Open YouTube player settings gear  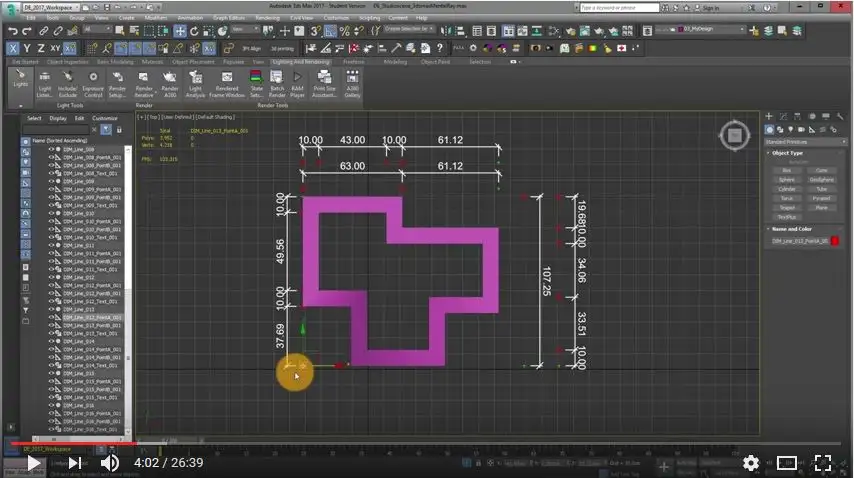751,463
